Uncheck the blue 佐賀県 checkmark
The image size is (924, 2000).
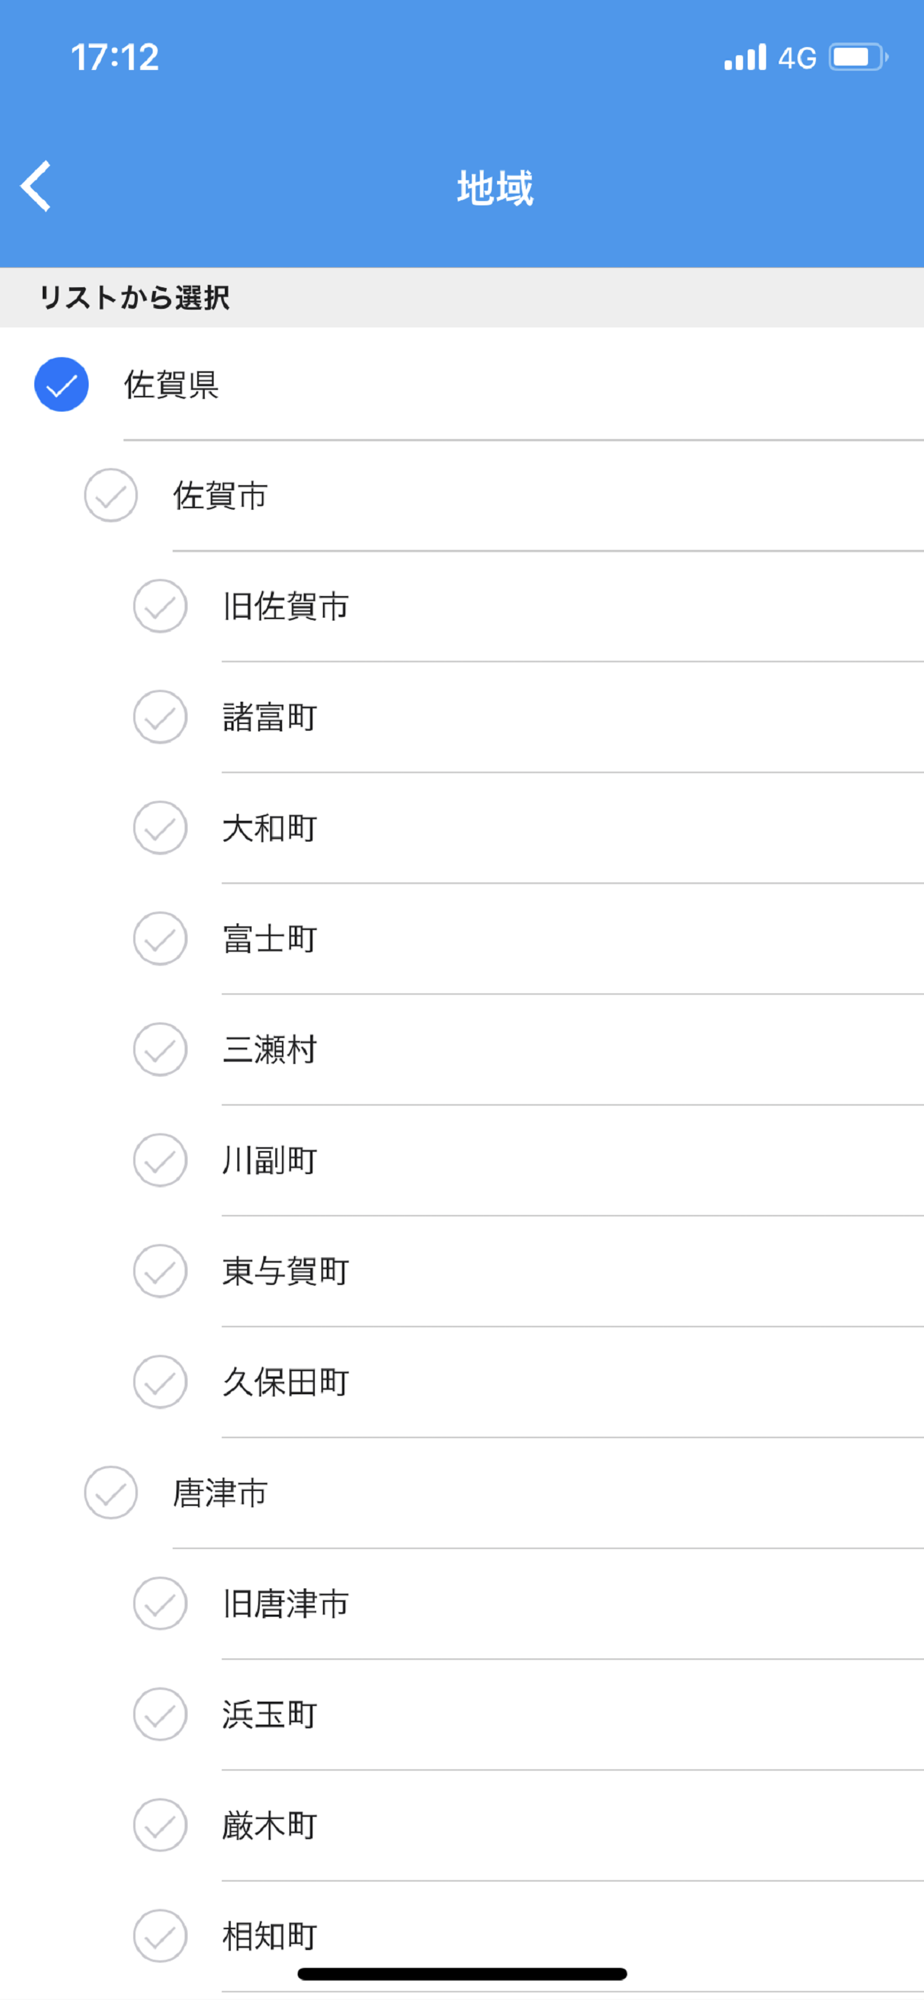pyautogui.click(x=61, y=384)
